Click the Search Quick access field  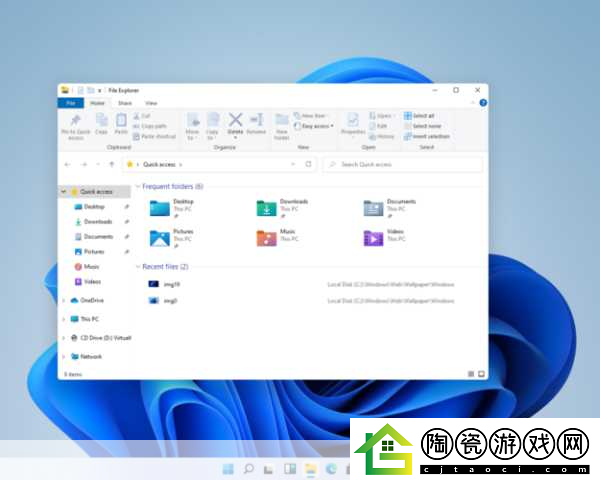403,164
